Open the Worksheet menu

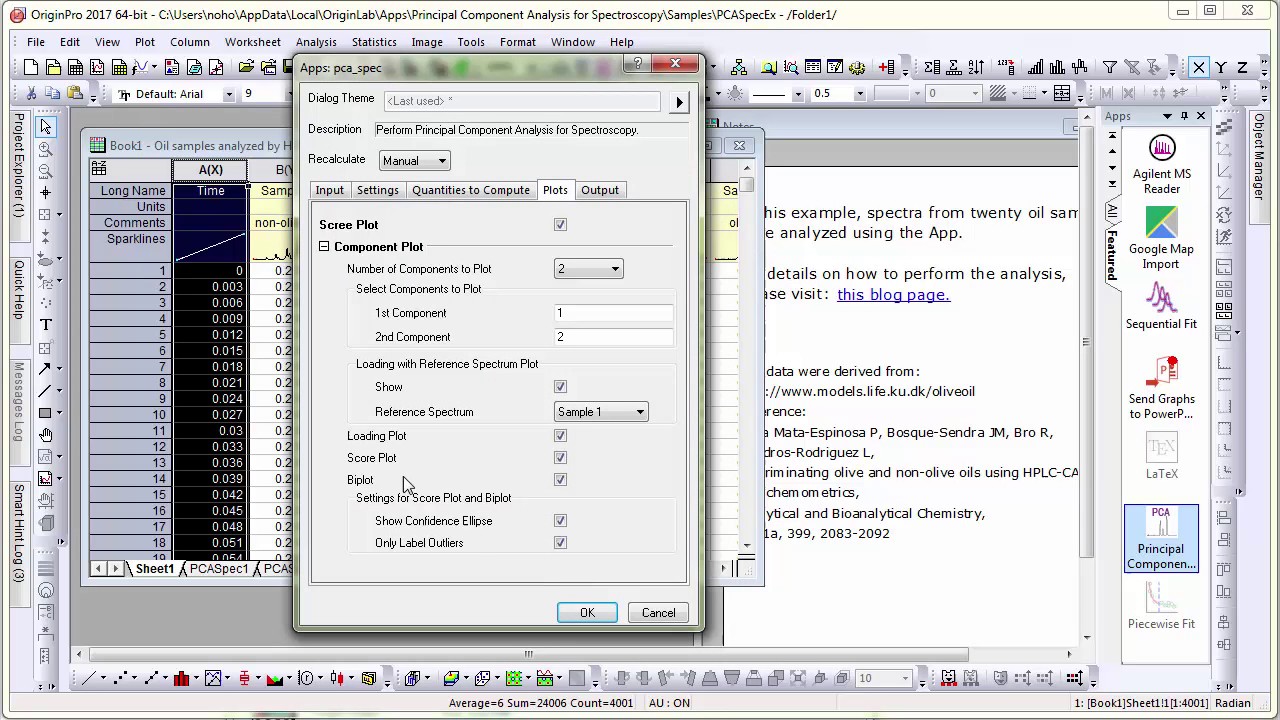(253, 42)
